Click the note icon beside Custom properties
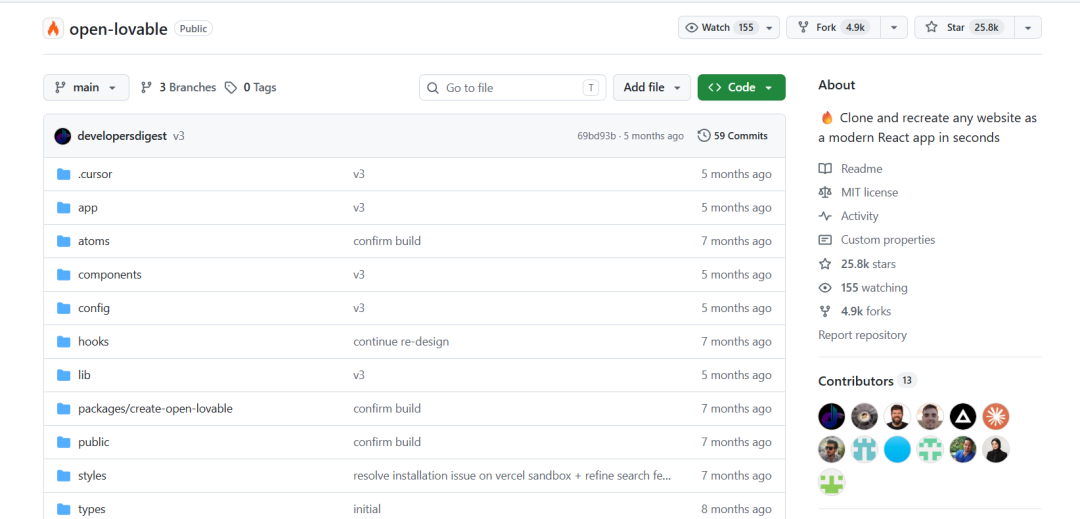Image resolution: width=1080 pixels, height=519 pixels. coord(825,240)
